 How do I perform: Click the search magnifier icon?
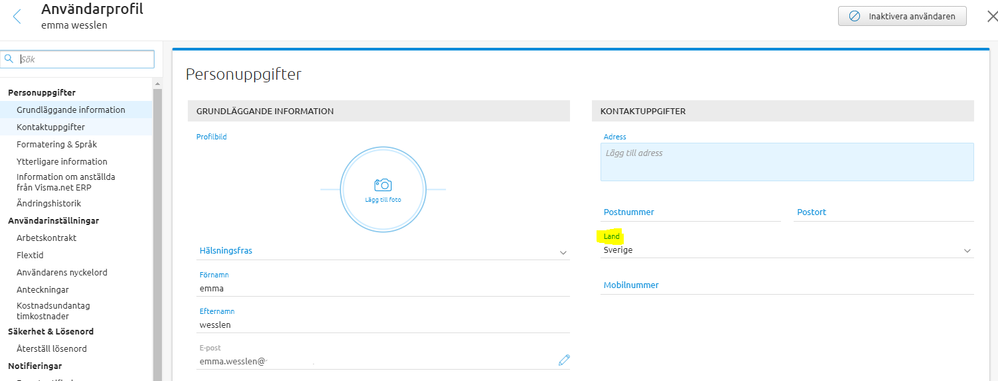pyautogui.click(x=10, y=59)
